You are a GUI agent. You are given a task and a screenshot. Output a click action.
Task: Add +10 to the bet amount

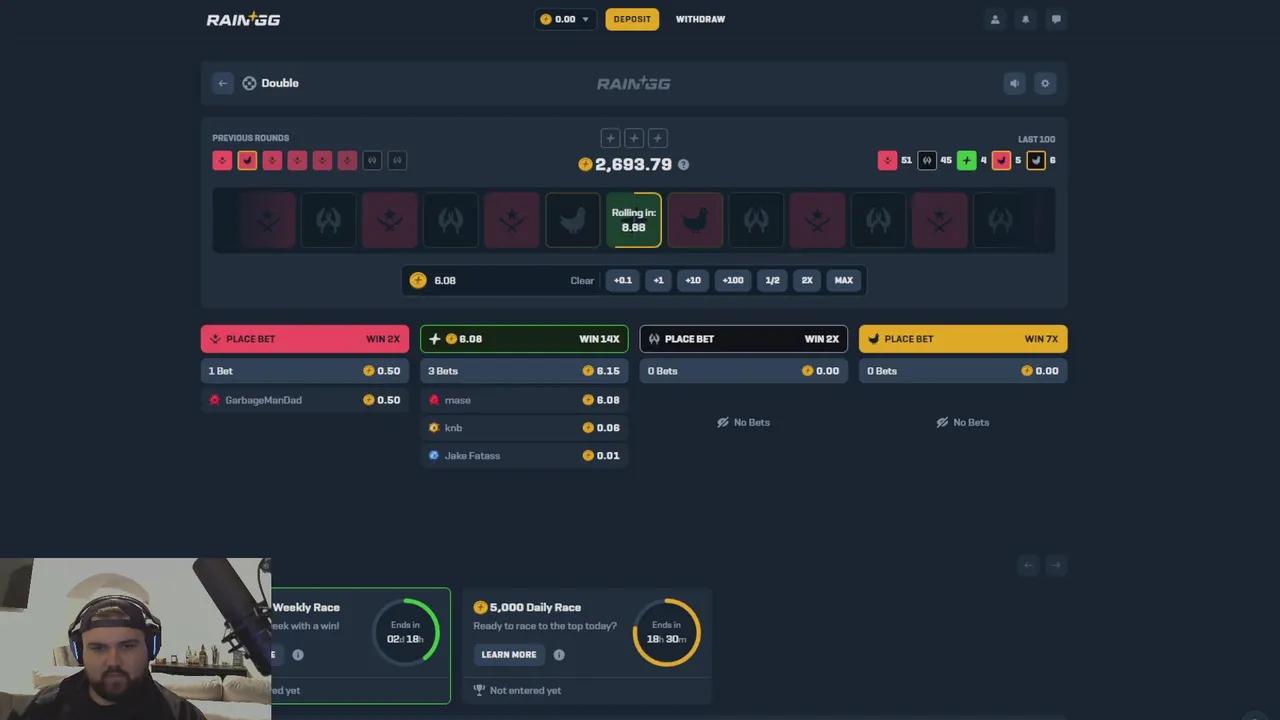[693, 280]
